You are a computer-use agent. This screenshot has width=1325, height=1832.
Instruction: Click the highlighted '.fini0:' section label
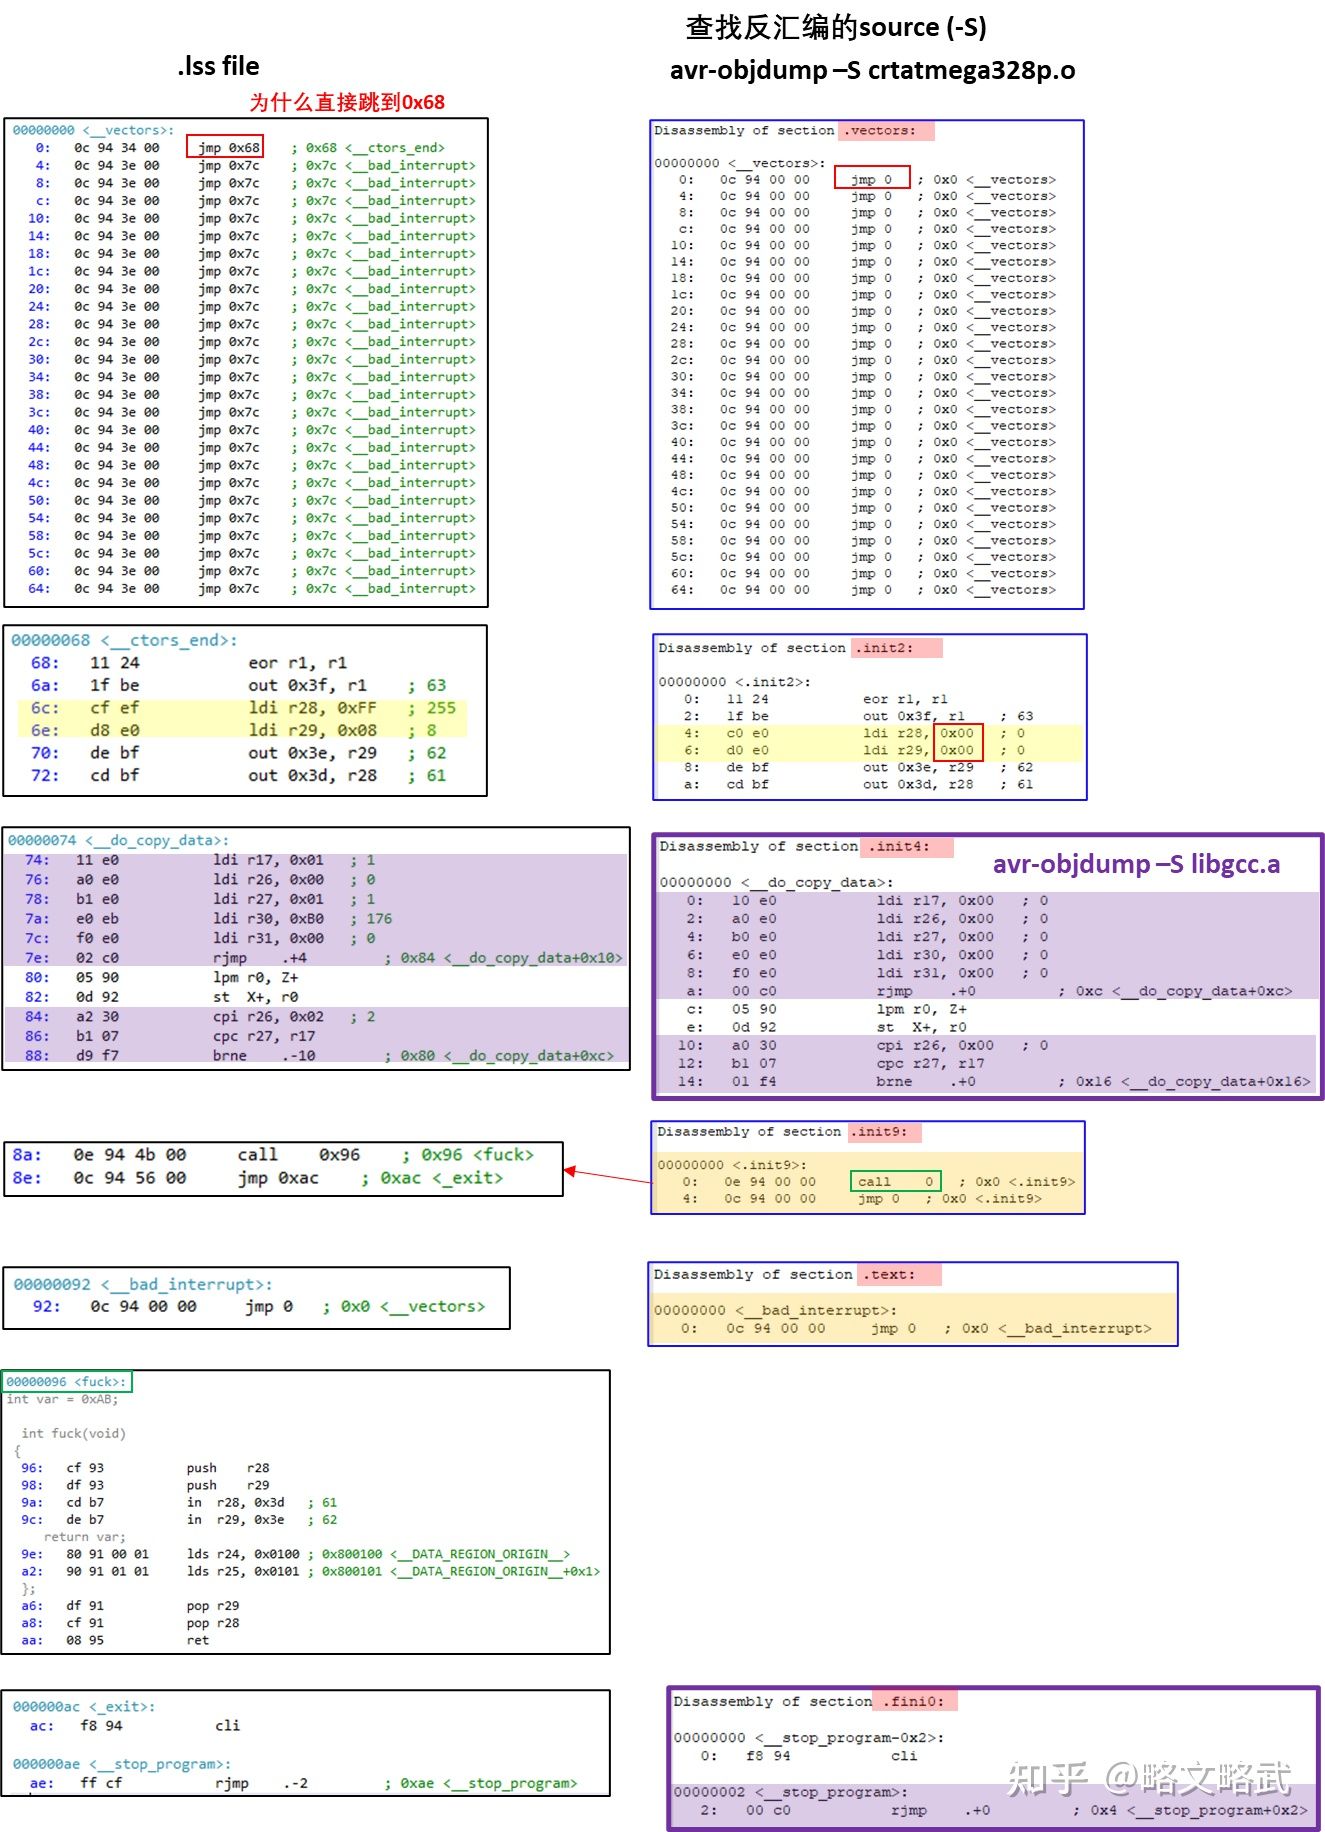point(914,1701)
